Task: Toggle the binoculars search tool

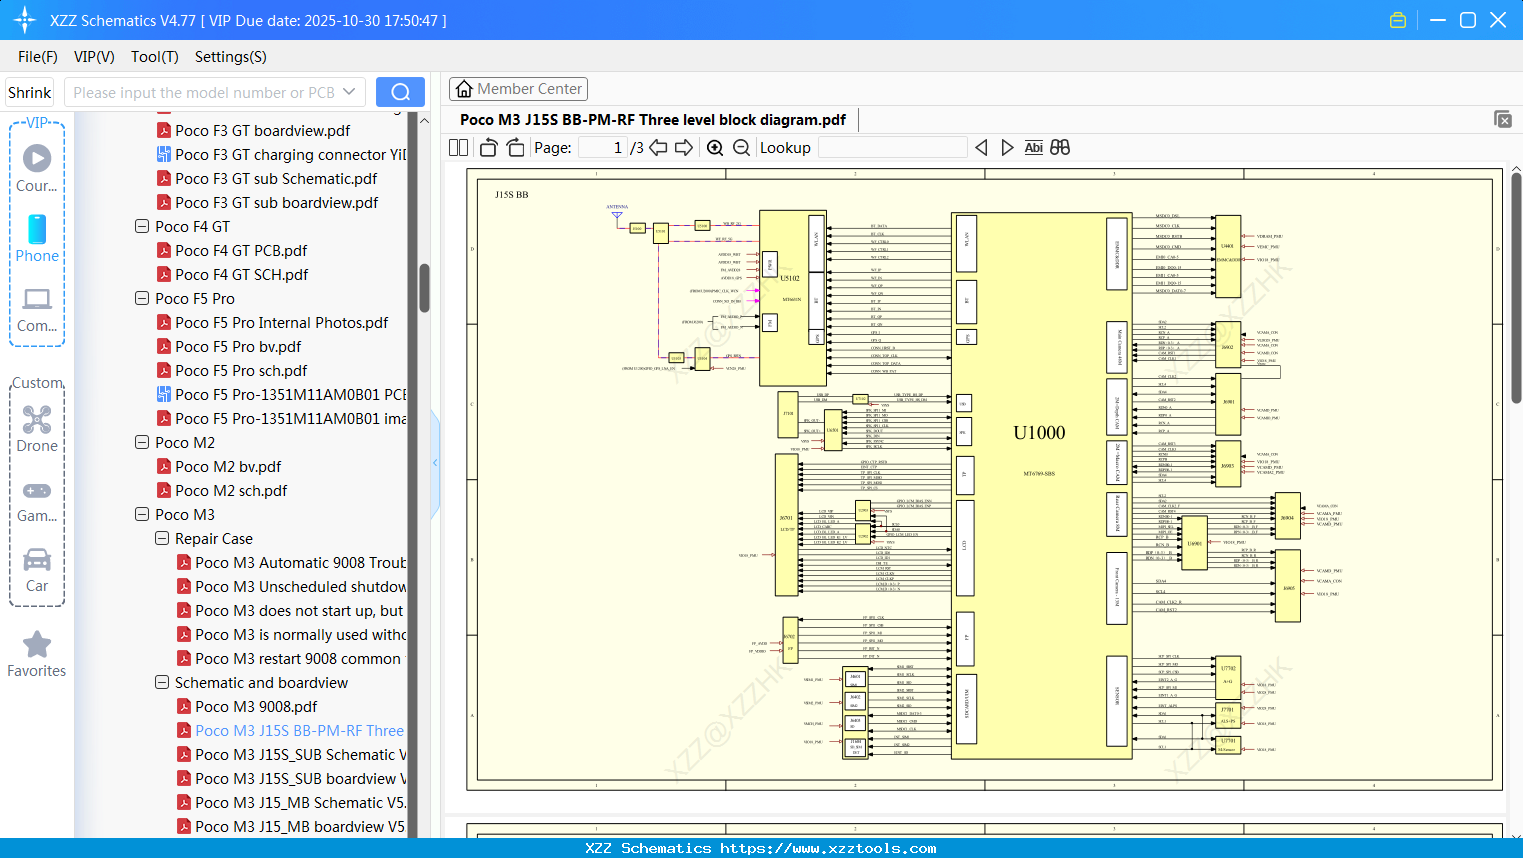Action: click(x=1059, y=147)
